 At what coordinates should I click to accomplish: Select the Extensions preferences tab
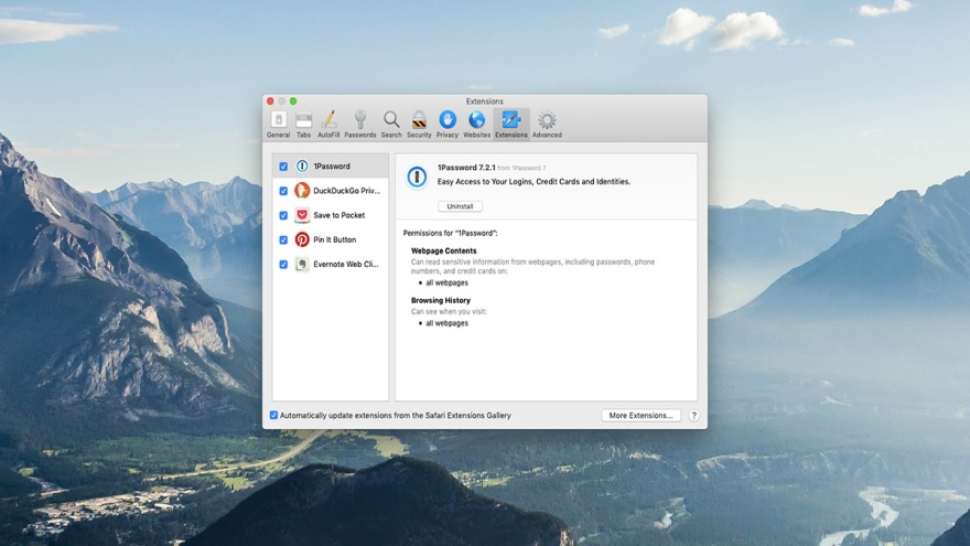click(x=511, y=124)
